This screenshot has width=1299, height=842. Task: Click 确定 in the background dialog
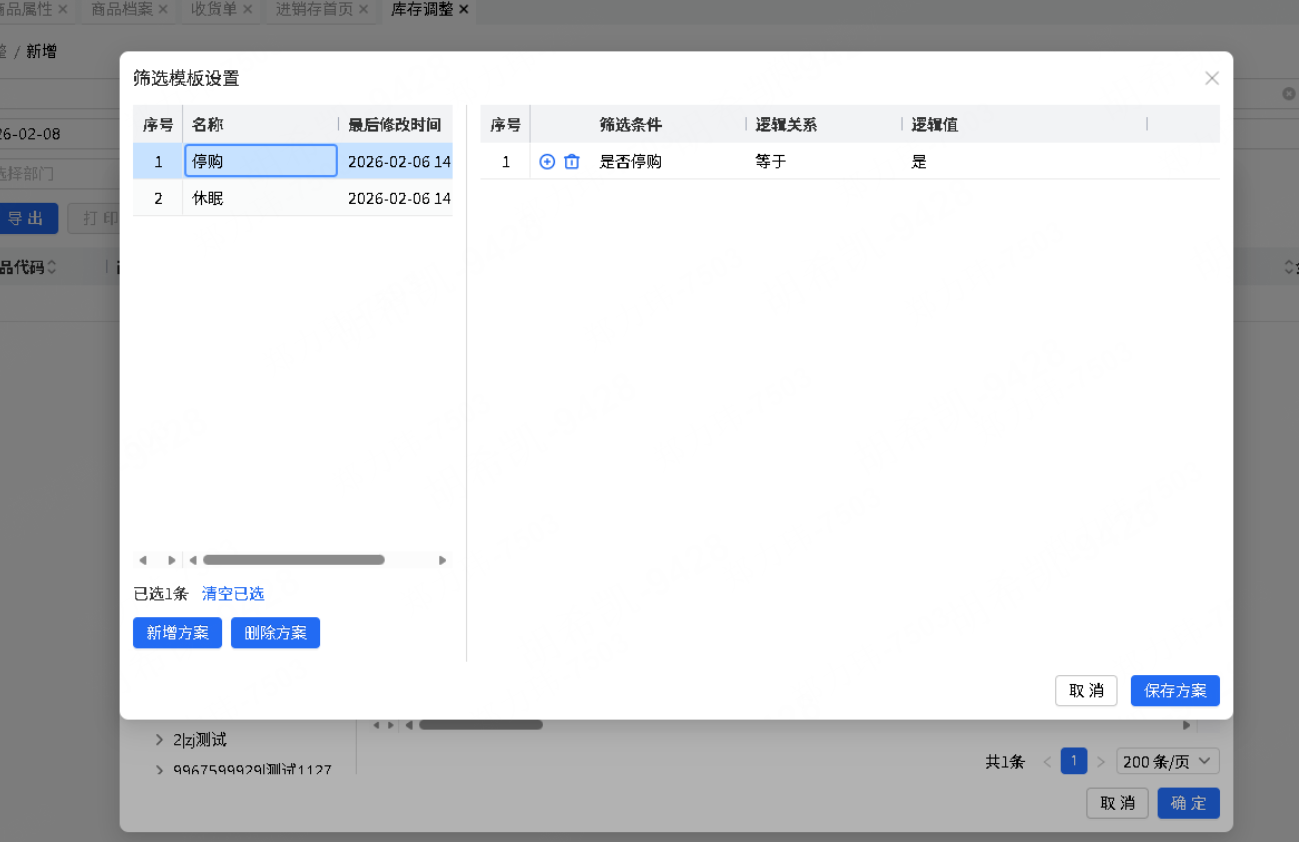click(1189, 803)
